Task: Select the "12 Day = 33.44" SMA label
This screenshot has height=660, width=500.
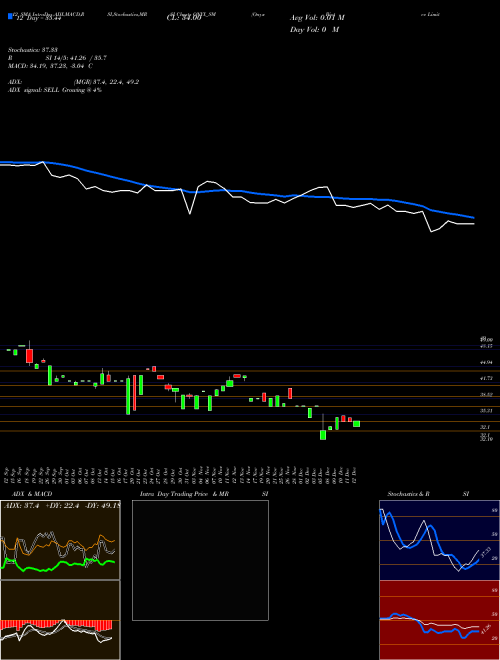Action: pos(39,19)
